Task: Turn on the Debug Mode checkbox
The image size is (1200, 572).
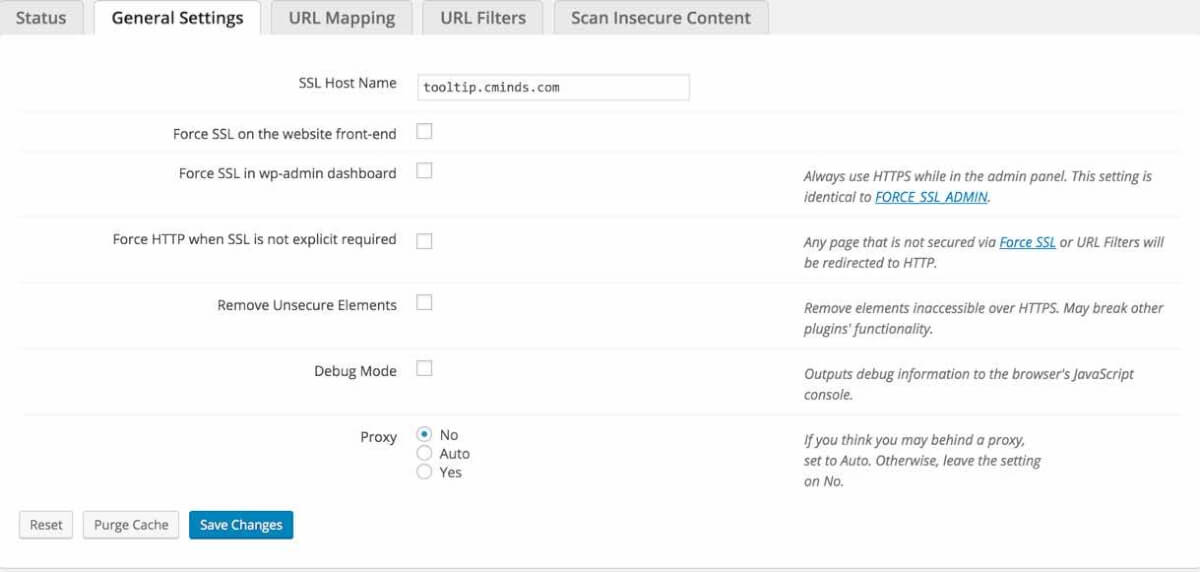Action: (x=424, y=369)
